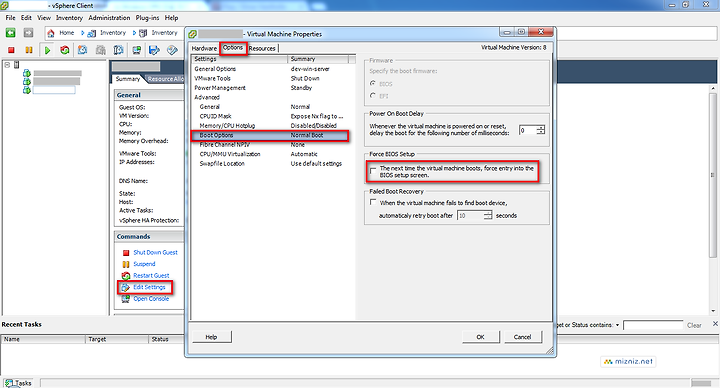
Task: Click the red Shut Down Guest command icon
Action: (126, 253)
